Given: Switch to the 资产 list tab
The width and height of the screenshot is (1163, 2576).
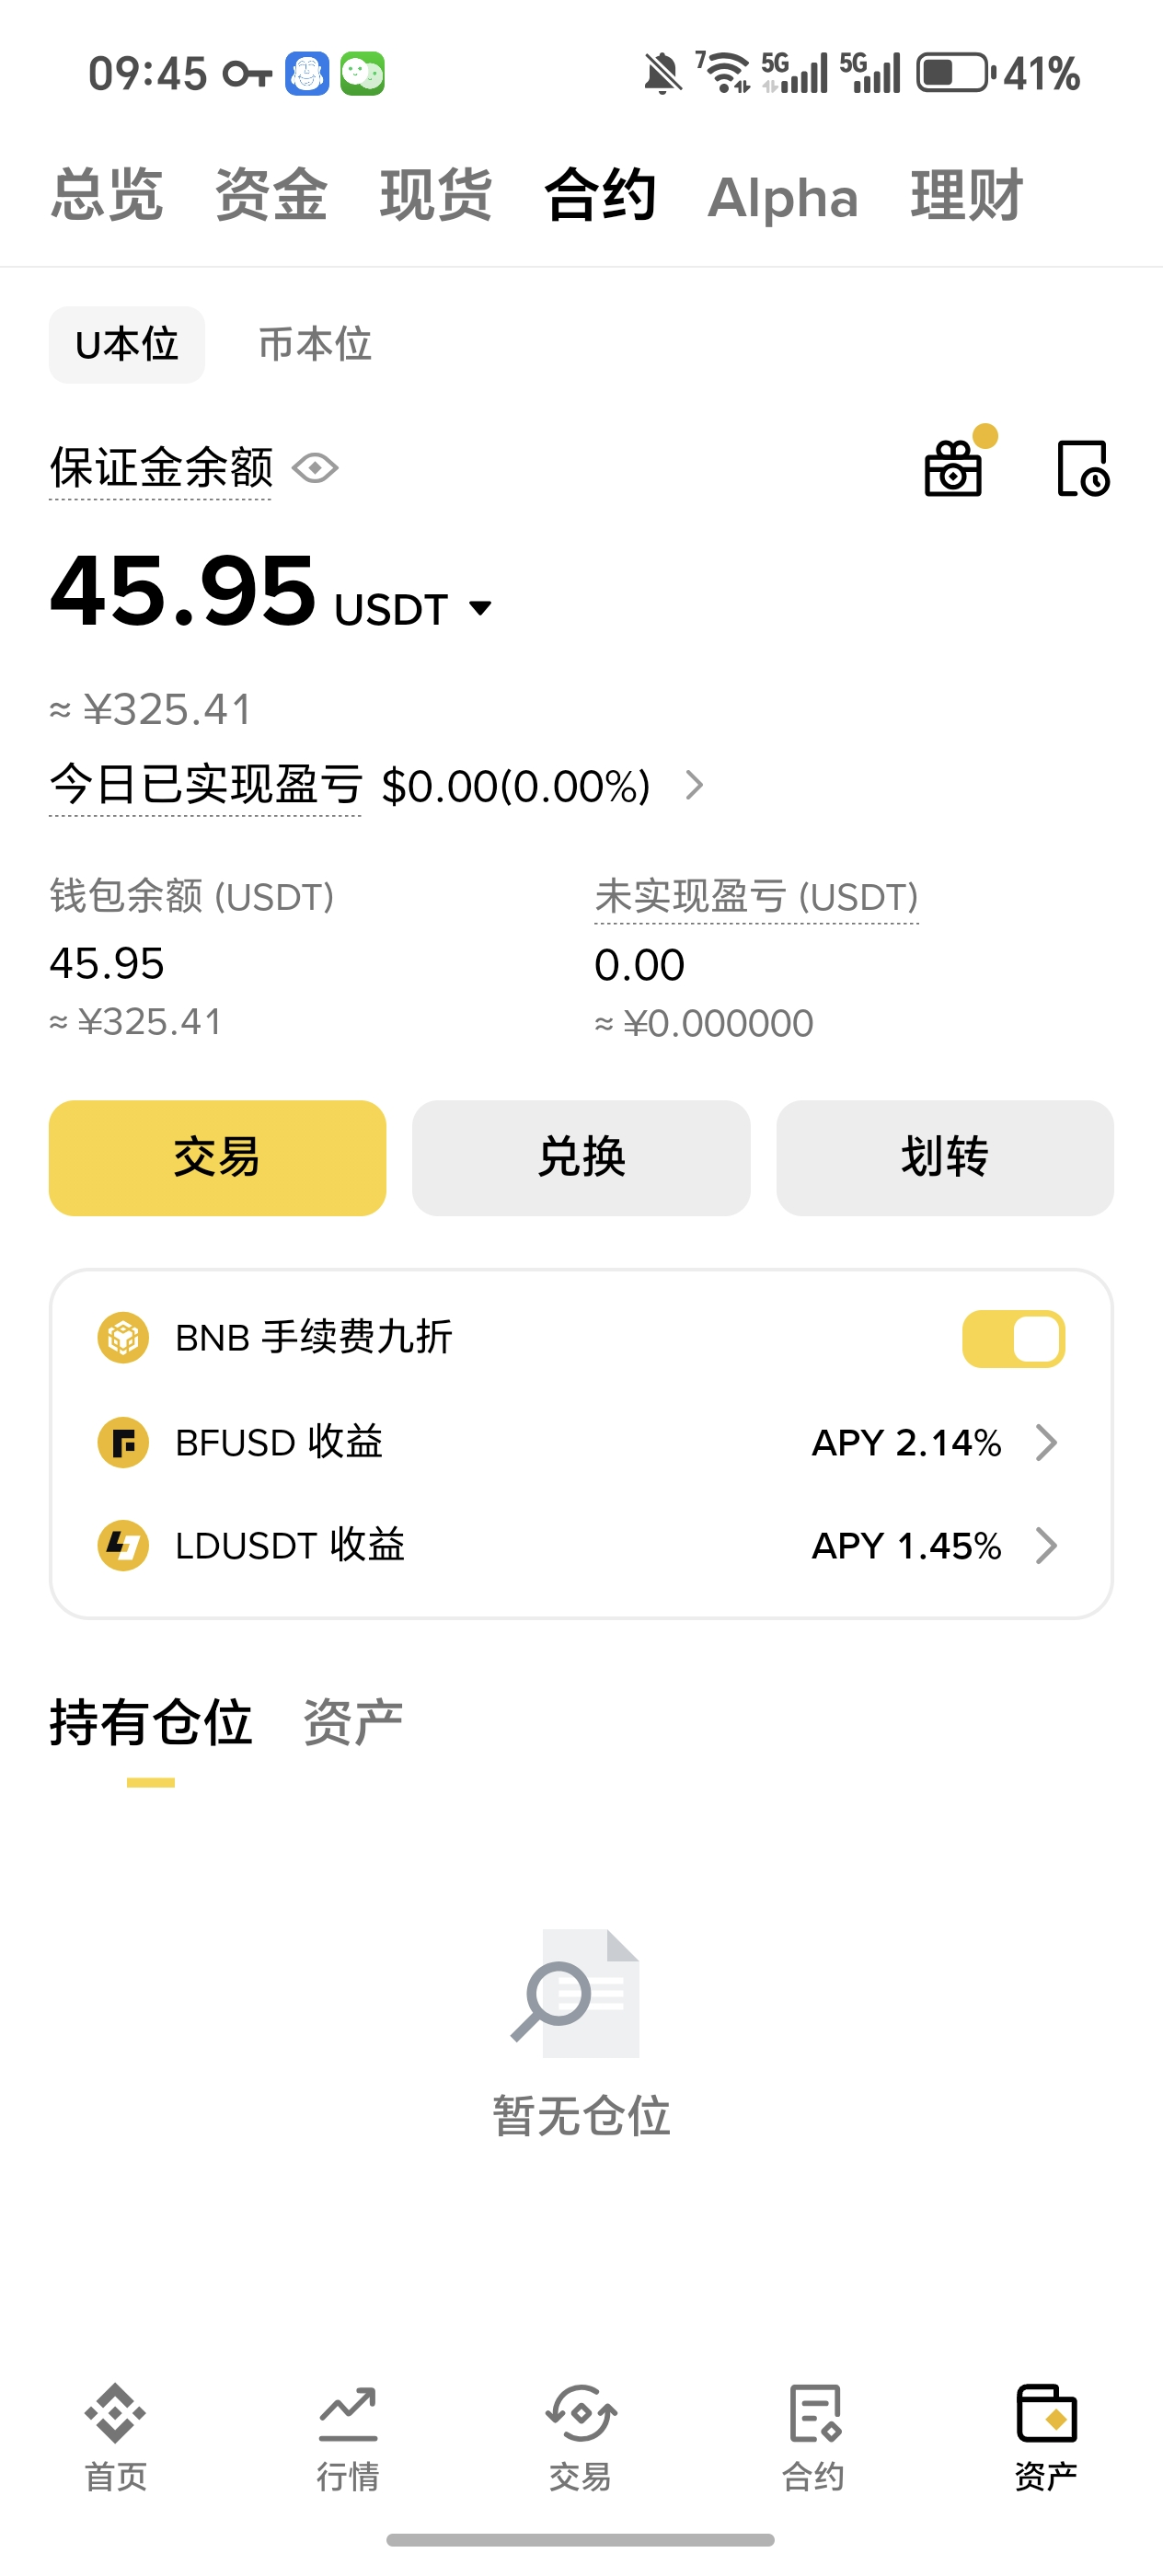Looking at the screenshot, I should [x=353, y=1723].
